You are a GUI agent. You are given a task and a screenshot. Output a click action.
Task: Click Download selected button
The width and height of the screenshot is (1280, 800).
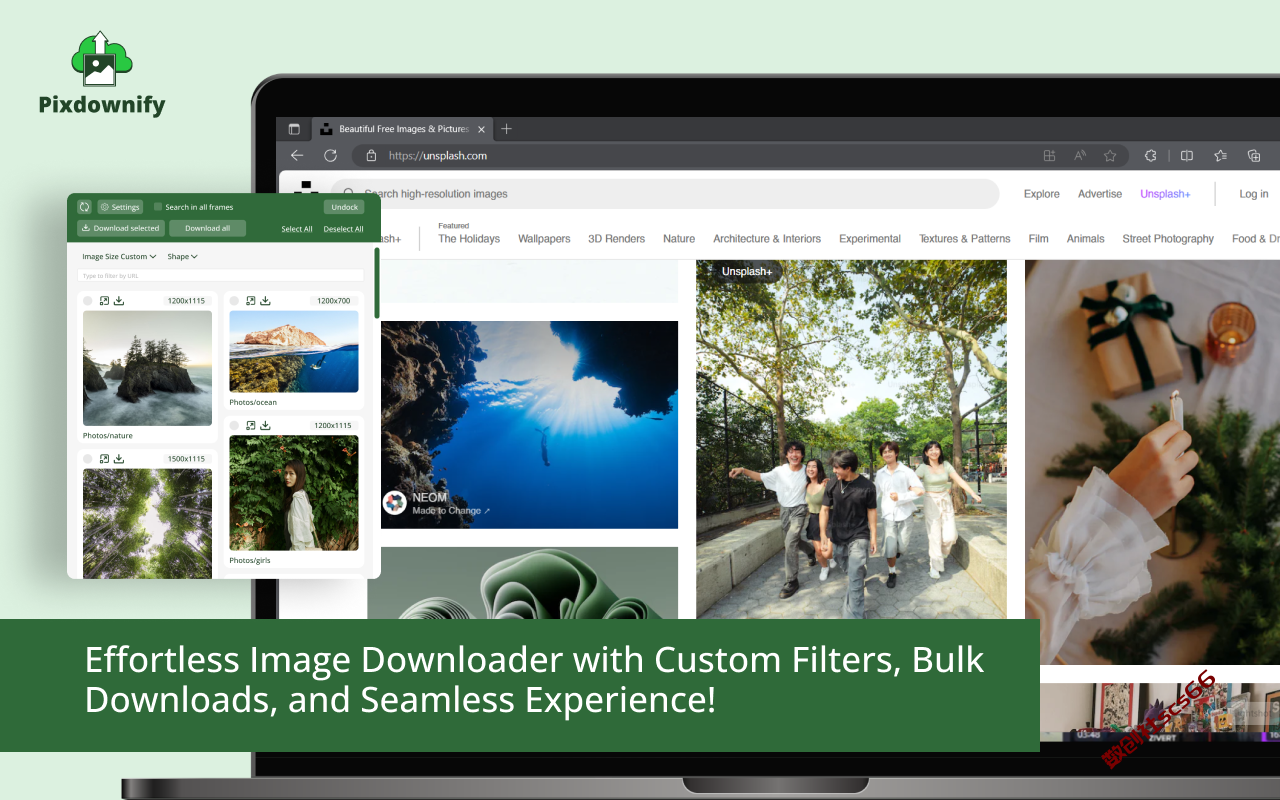pyautogui.click(x=121, y=228)
